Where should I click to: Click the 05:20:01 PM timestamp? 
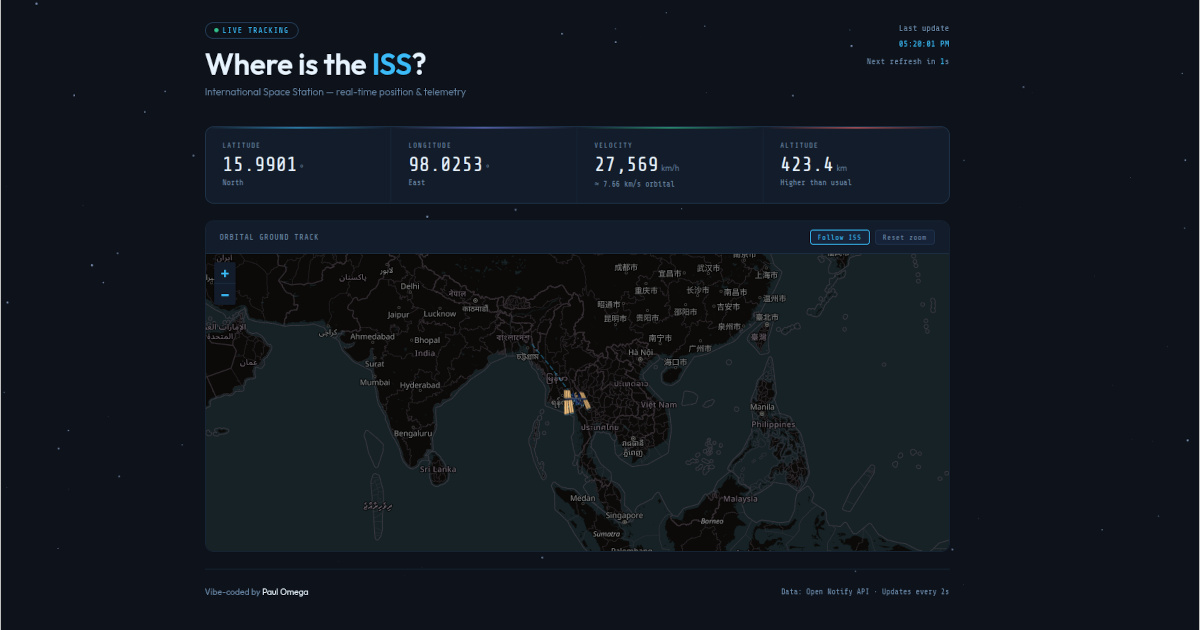coord(924,44)
